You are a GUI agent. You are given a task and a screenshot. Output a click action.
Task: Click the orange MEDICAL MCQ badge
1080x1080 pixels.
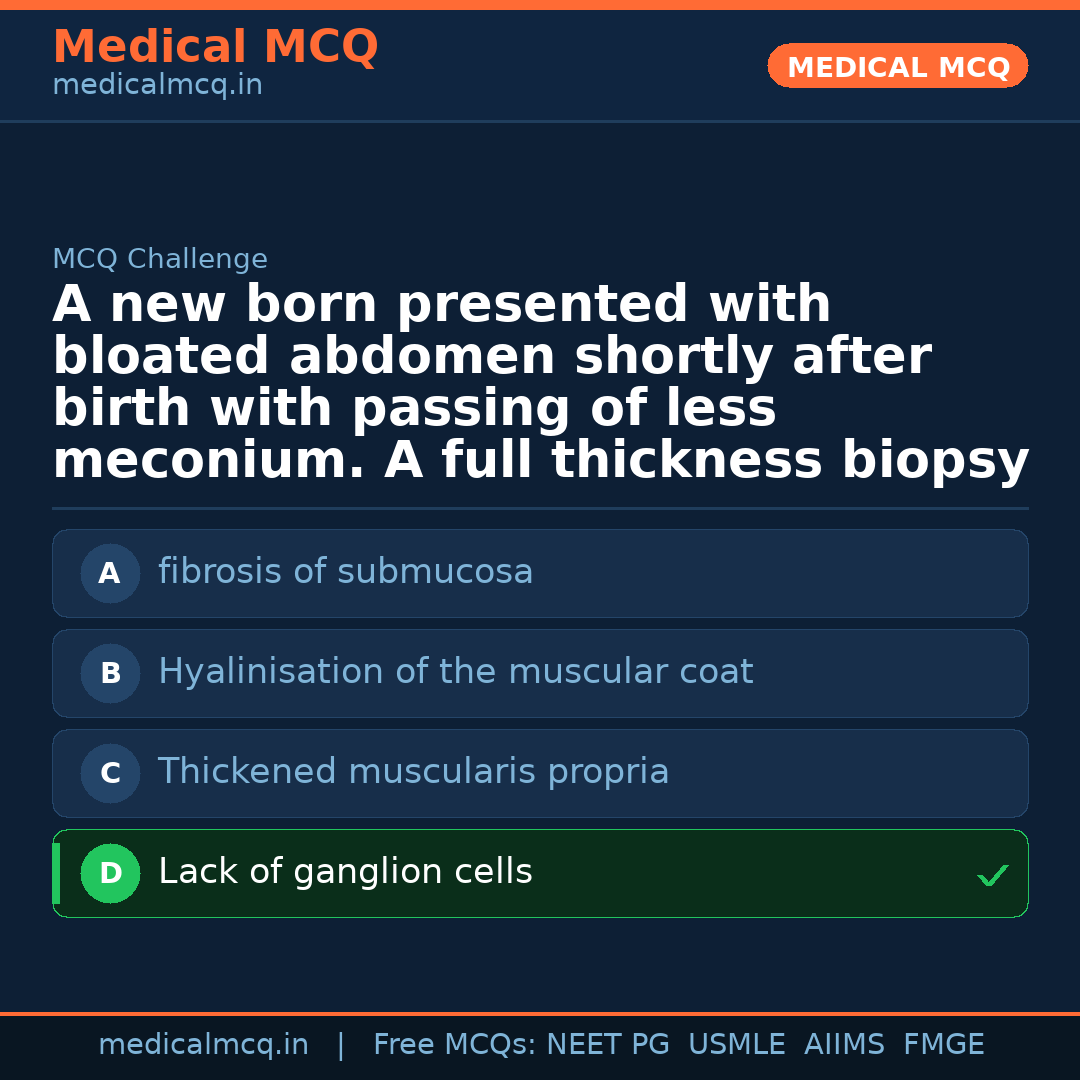point(897,67)
